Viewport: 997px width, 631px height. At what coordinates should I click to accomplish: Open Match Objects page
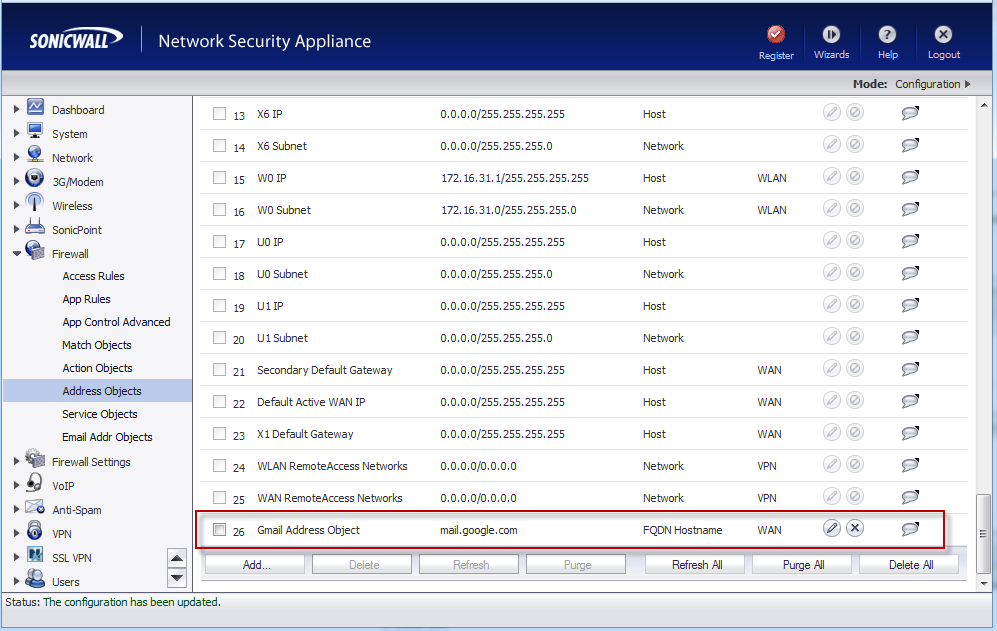tap(97, 345)
